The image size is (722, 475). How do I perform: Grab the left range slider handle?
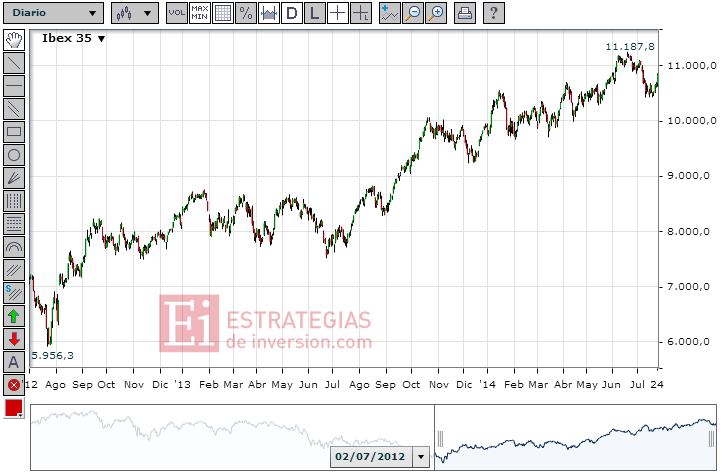click(x=440, y=439)
